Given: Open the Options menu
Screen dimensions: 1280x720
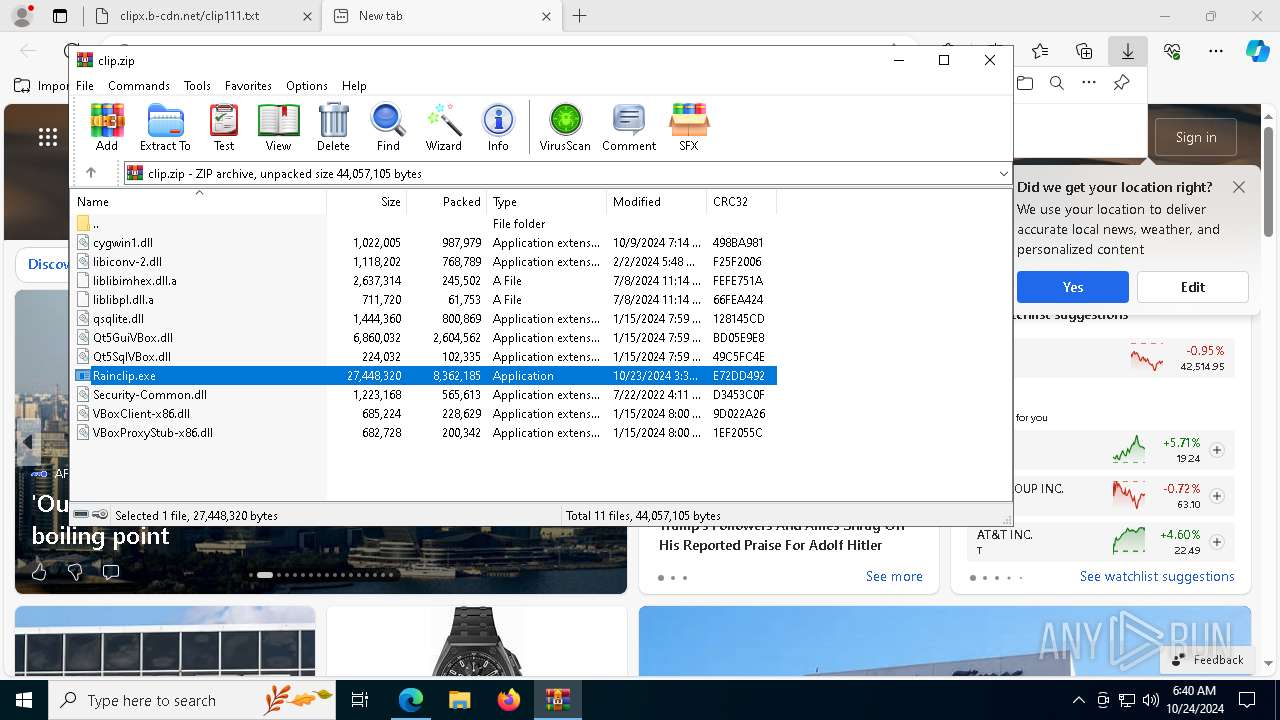Looking at the screenshot, I should [x=307, y=86].
